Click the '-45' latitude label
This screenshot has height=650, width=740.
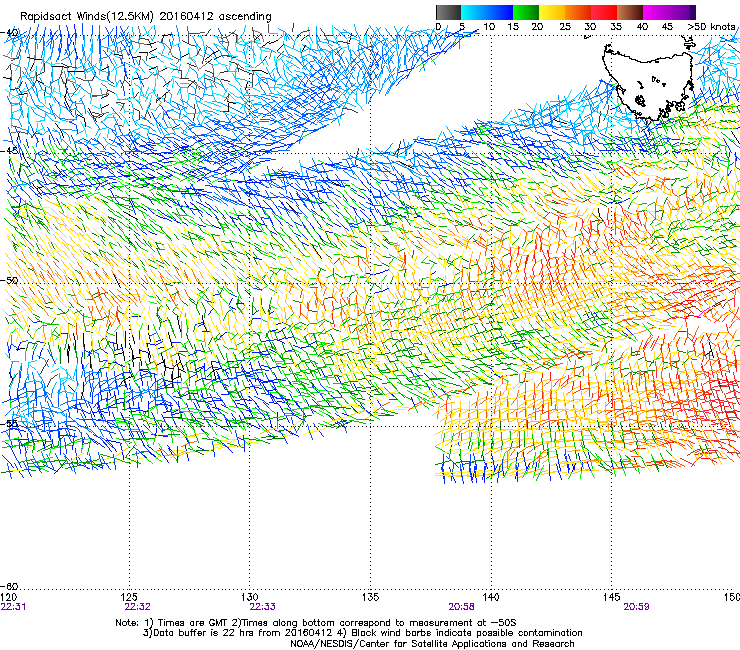click(10, 151)
